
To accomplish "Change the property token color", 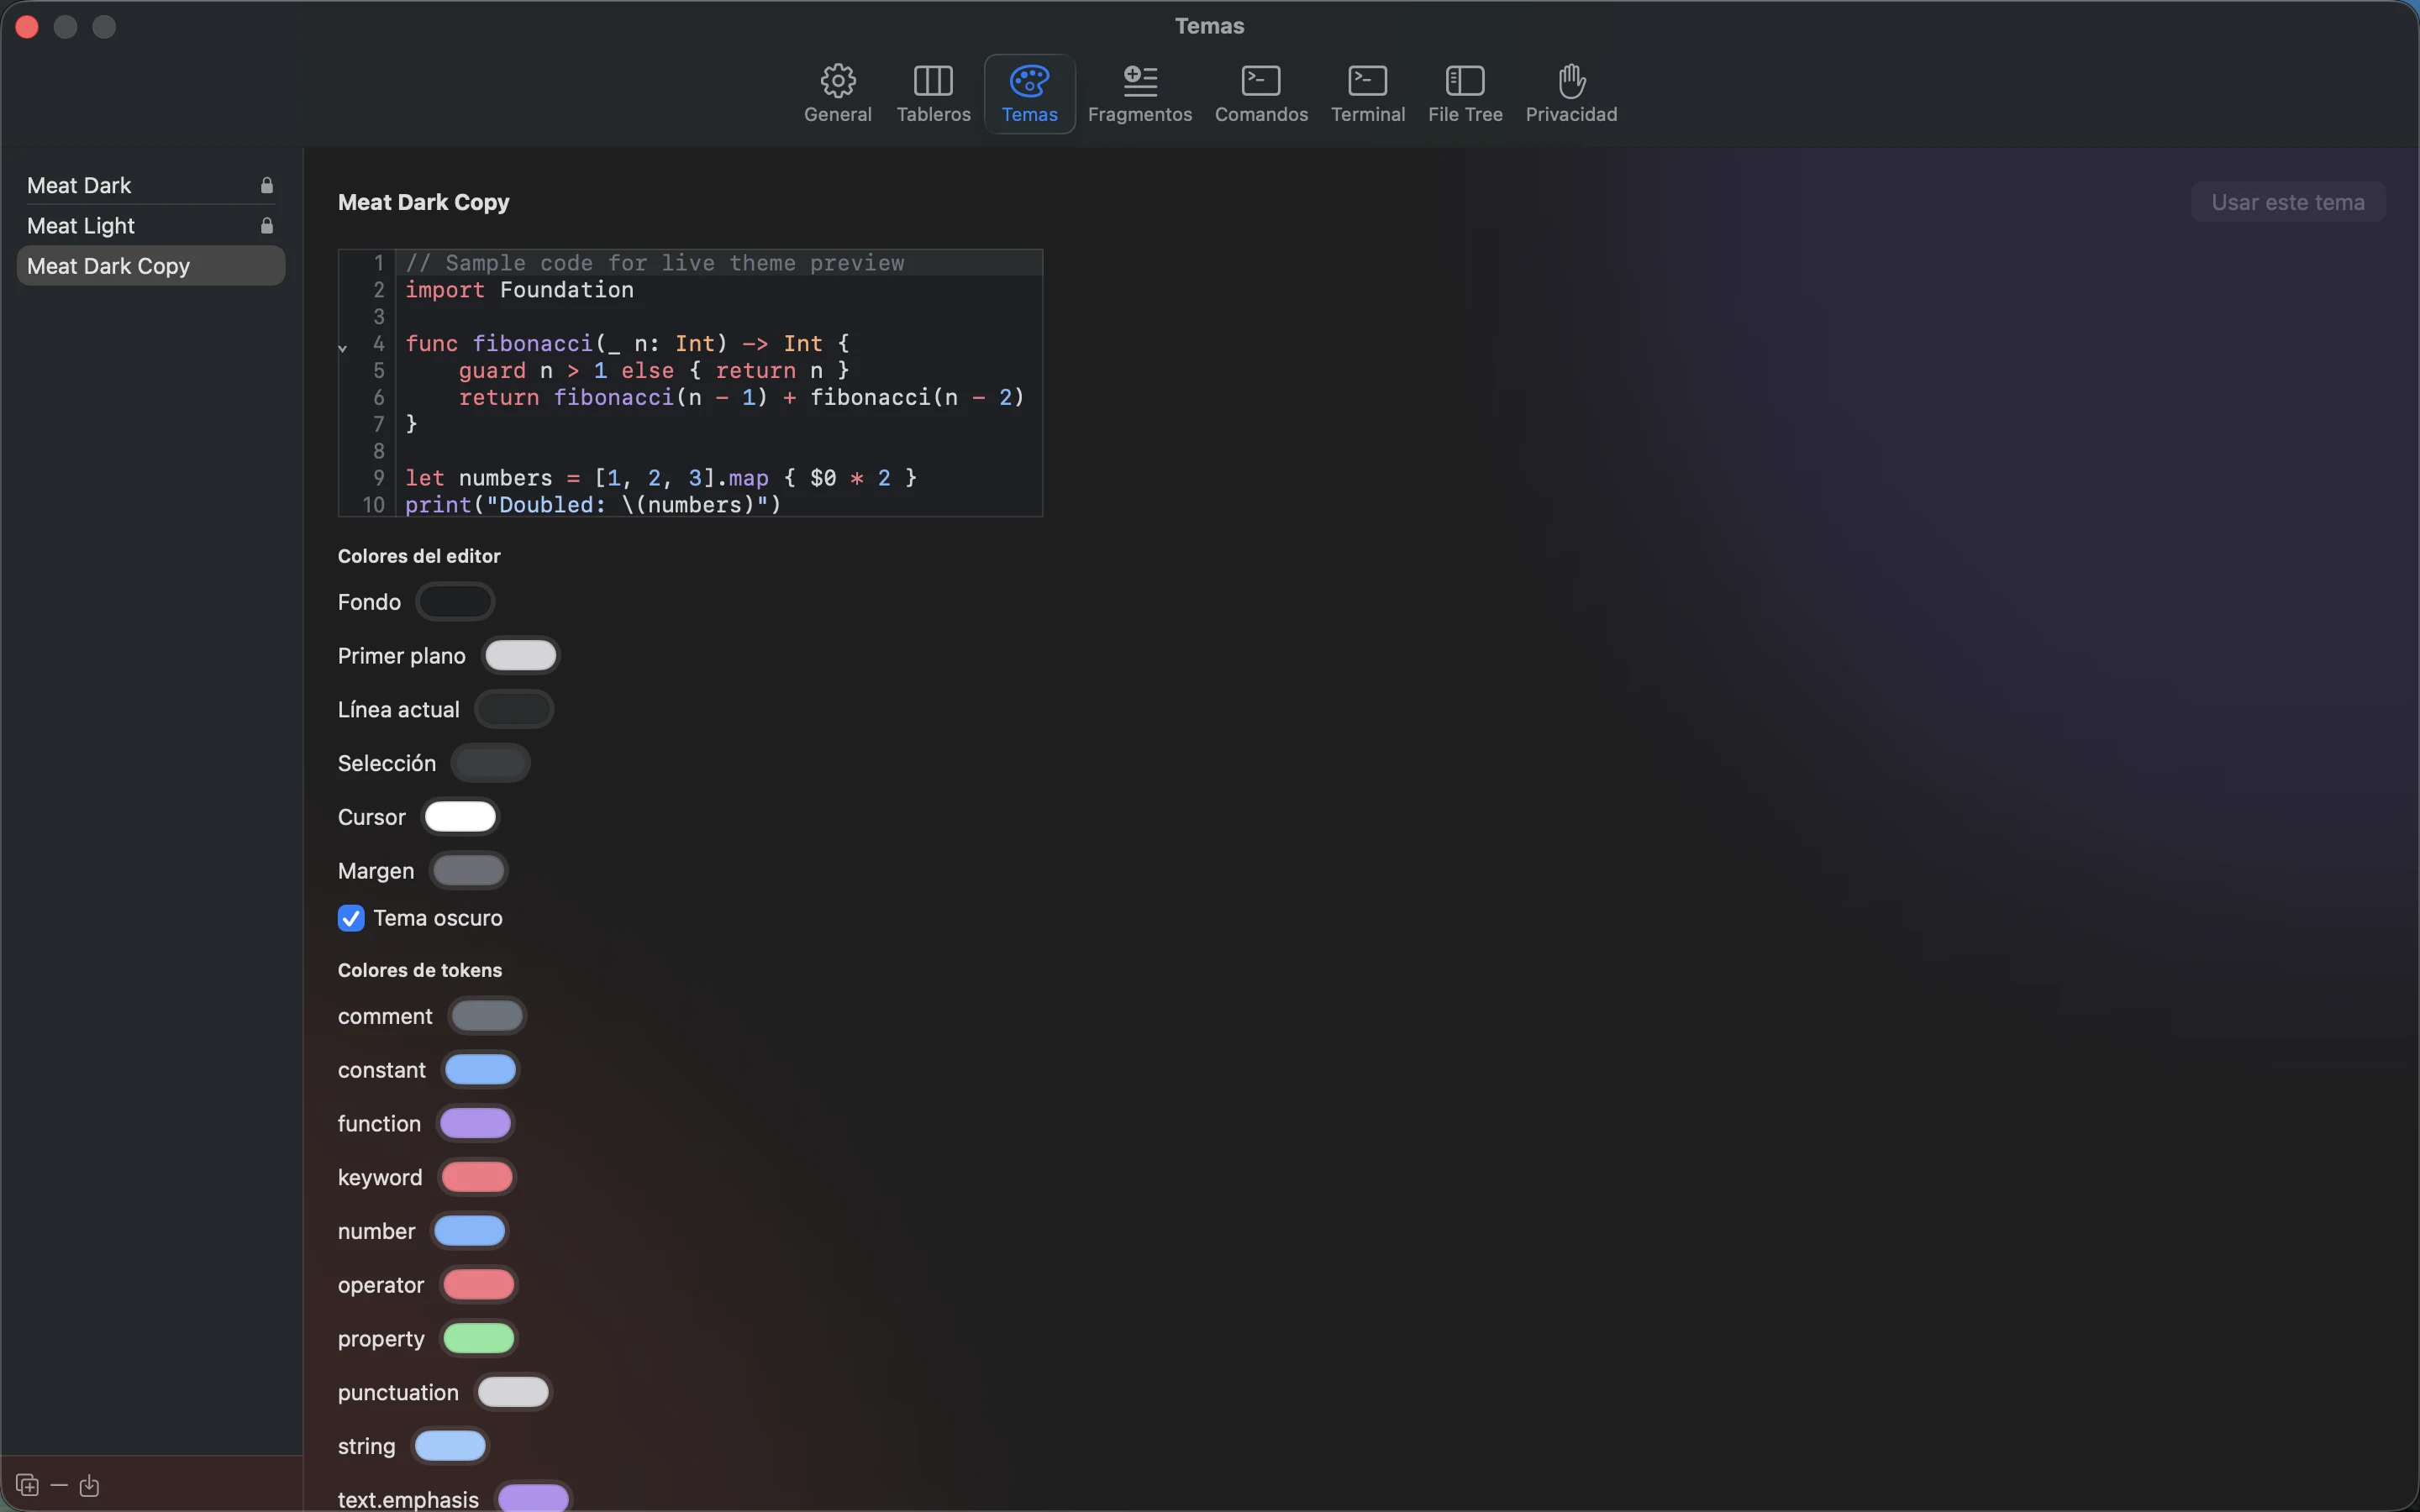I will coord(479,1339).
